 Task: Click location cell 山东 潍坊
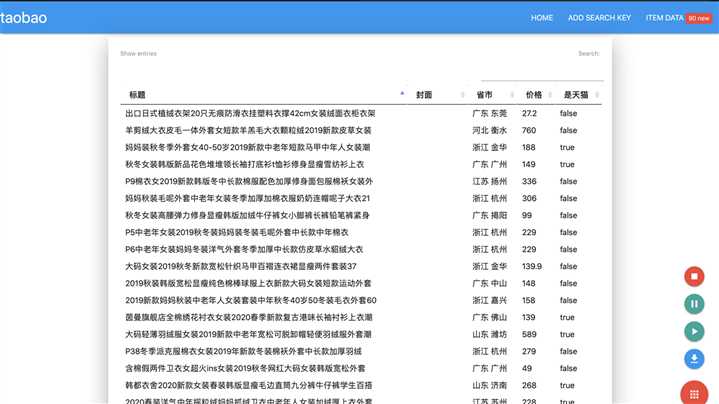click(x=490, y=334)
